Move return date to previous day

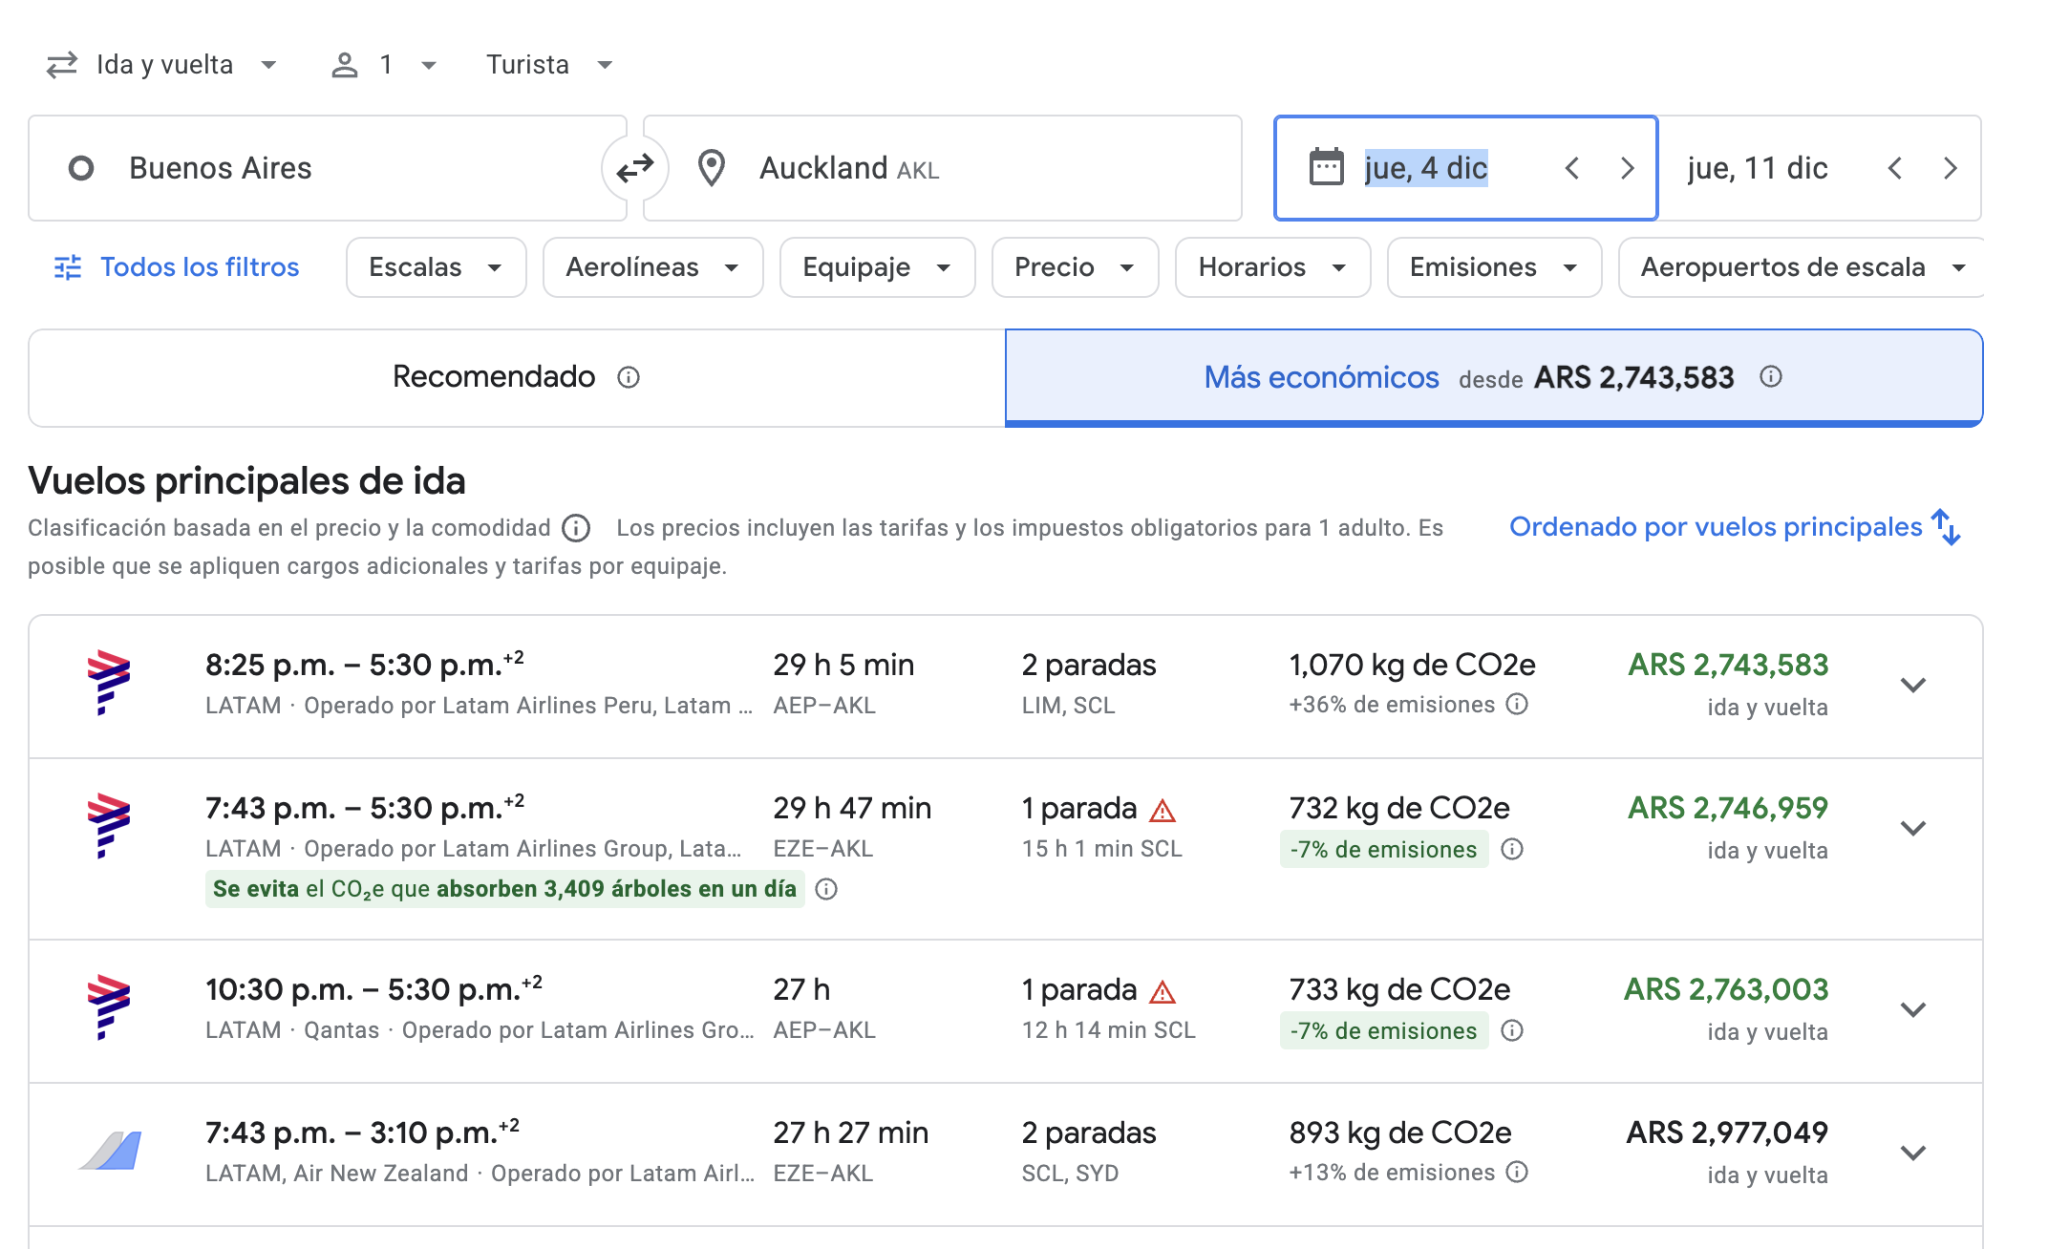point(1894,168)
